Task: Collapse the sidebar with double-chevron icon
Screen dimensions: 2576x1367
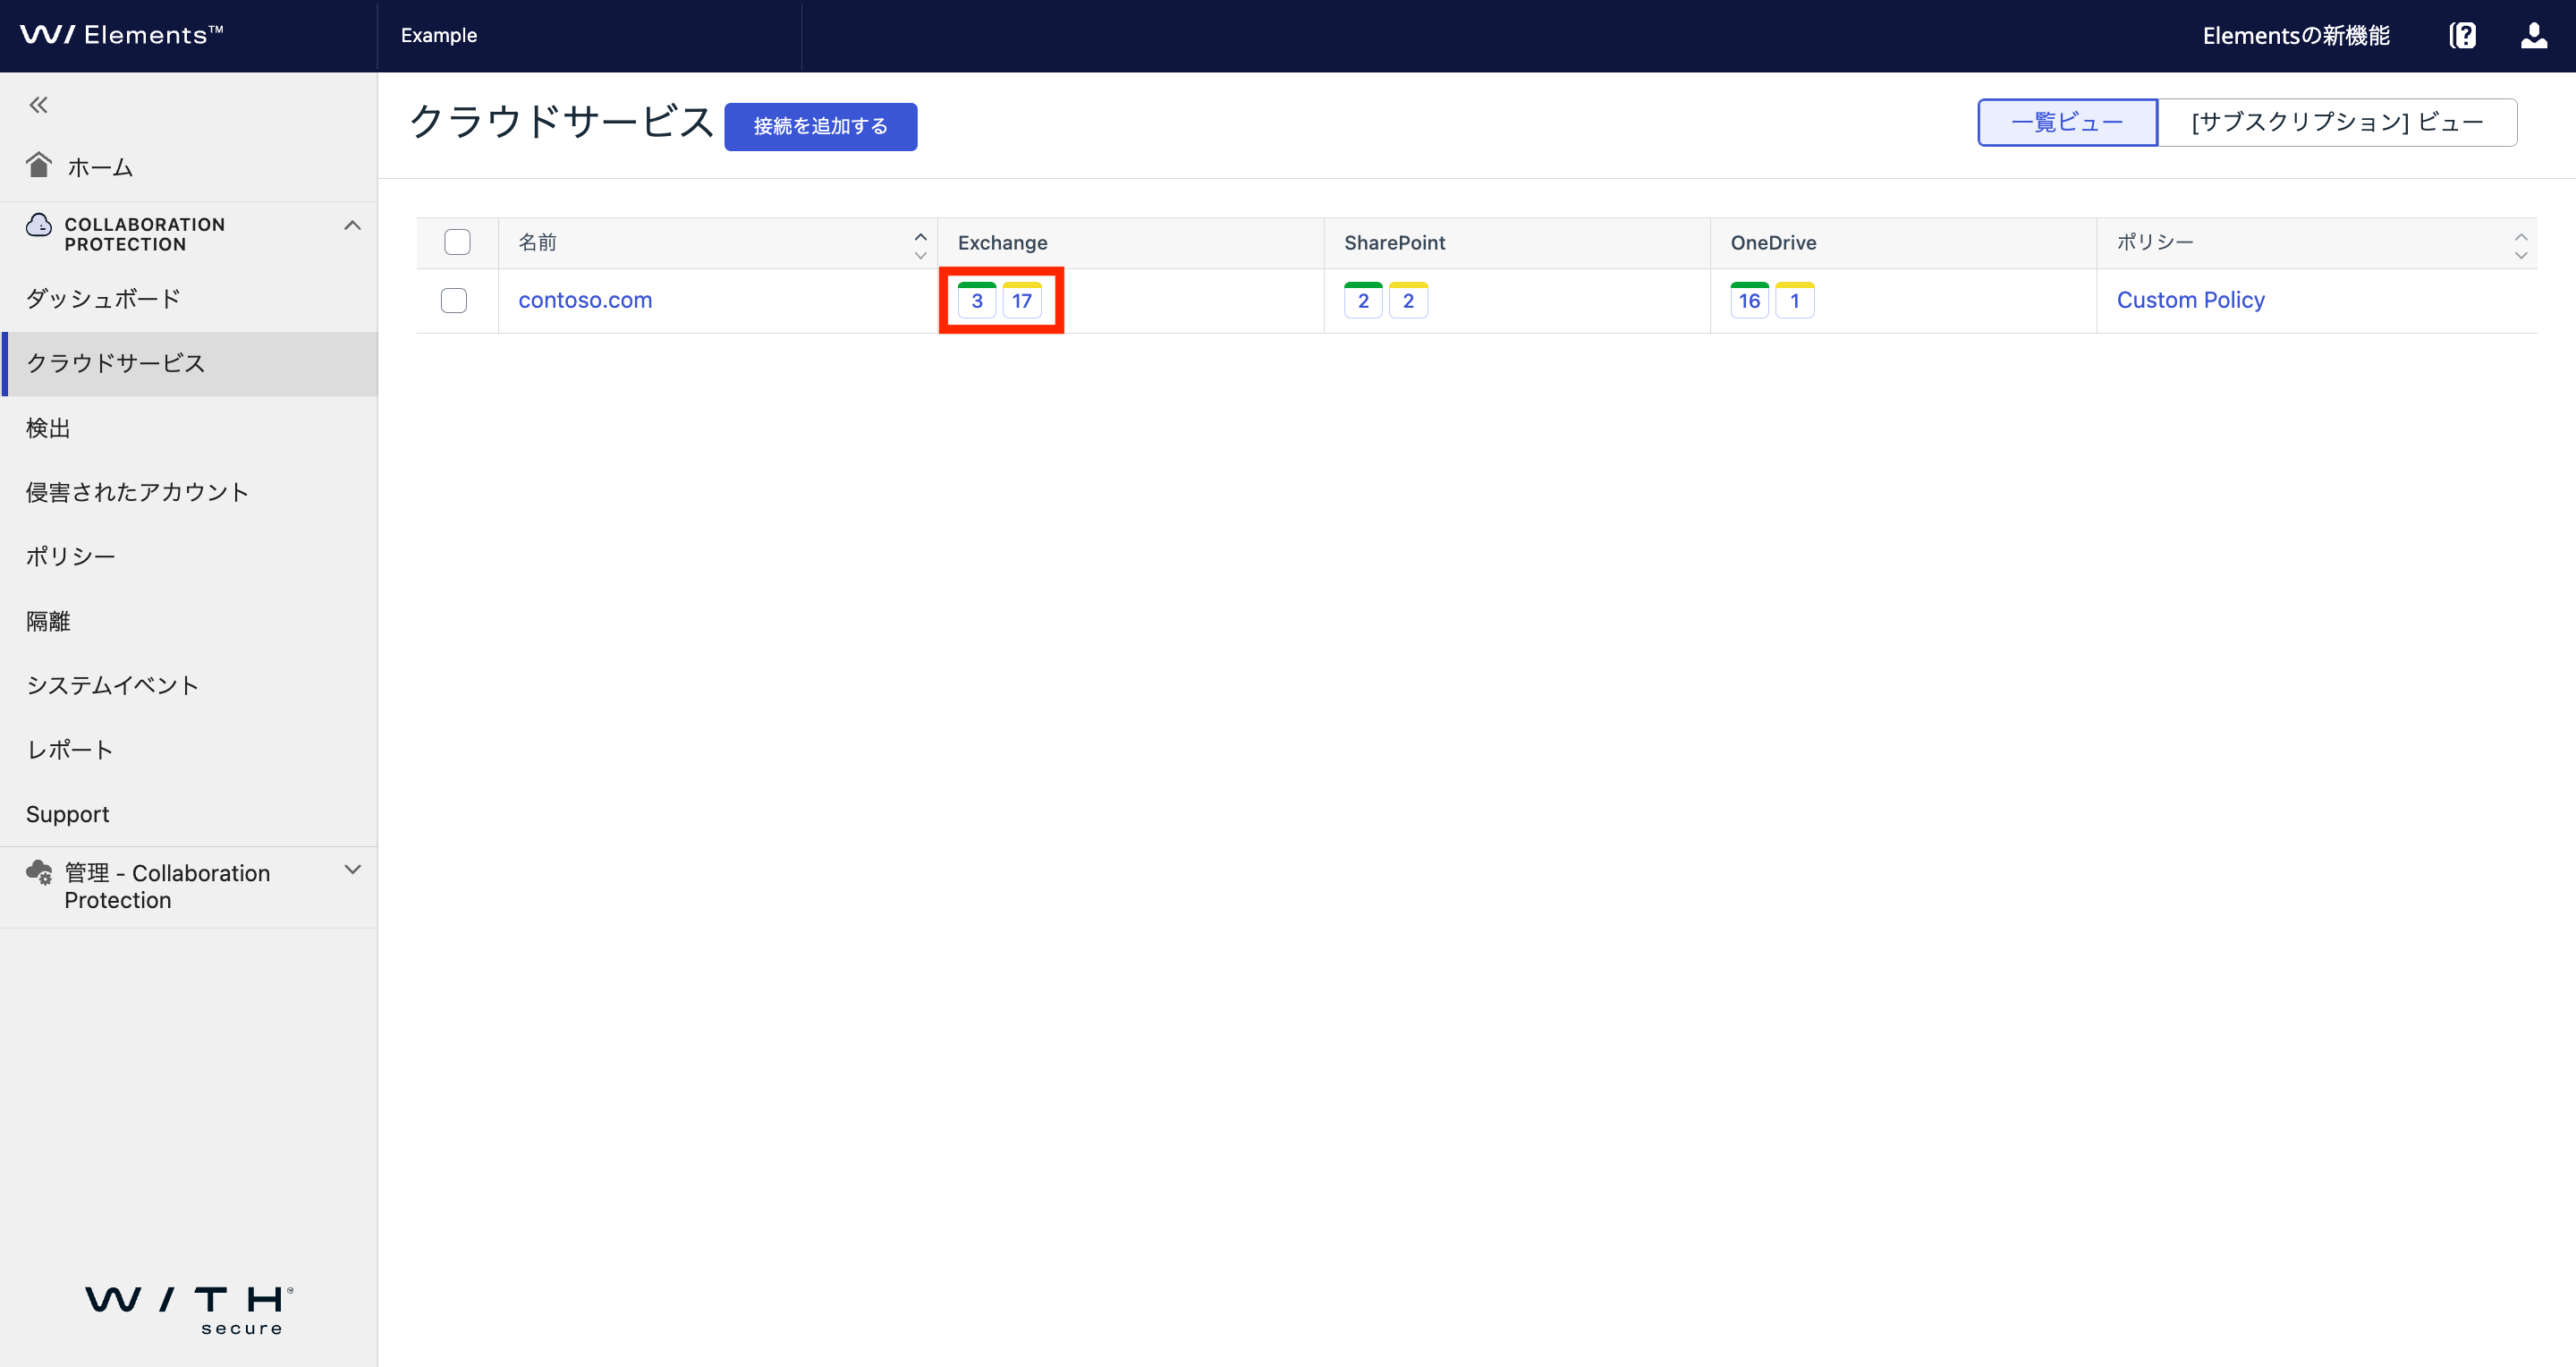Action: [x=38, y=105]
